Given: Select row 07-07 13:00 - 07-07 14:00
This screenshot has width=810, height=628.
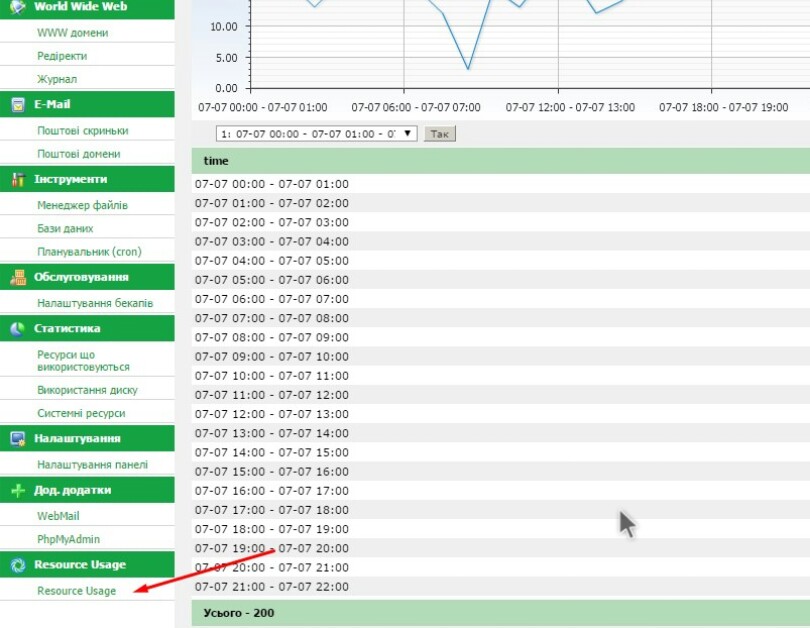Looking at the screenshot, I should click(501, 433).
